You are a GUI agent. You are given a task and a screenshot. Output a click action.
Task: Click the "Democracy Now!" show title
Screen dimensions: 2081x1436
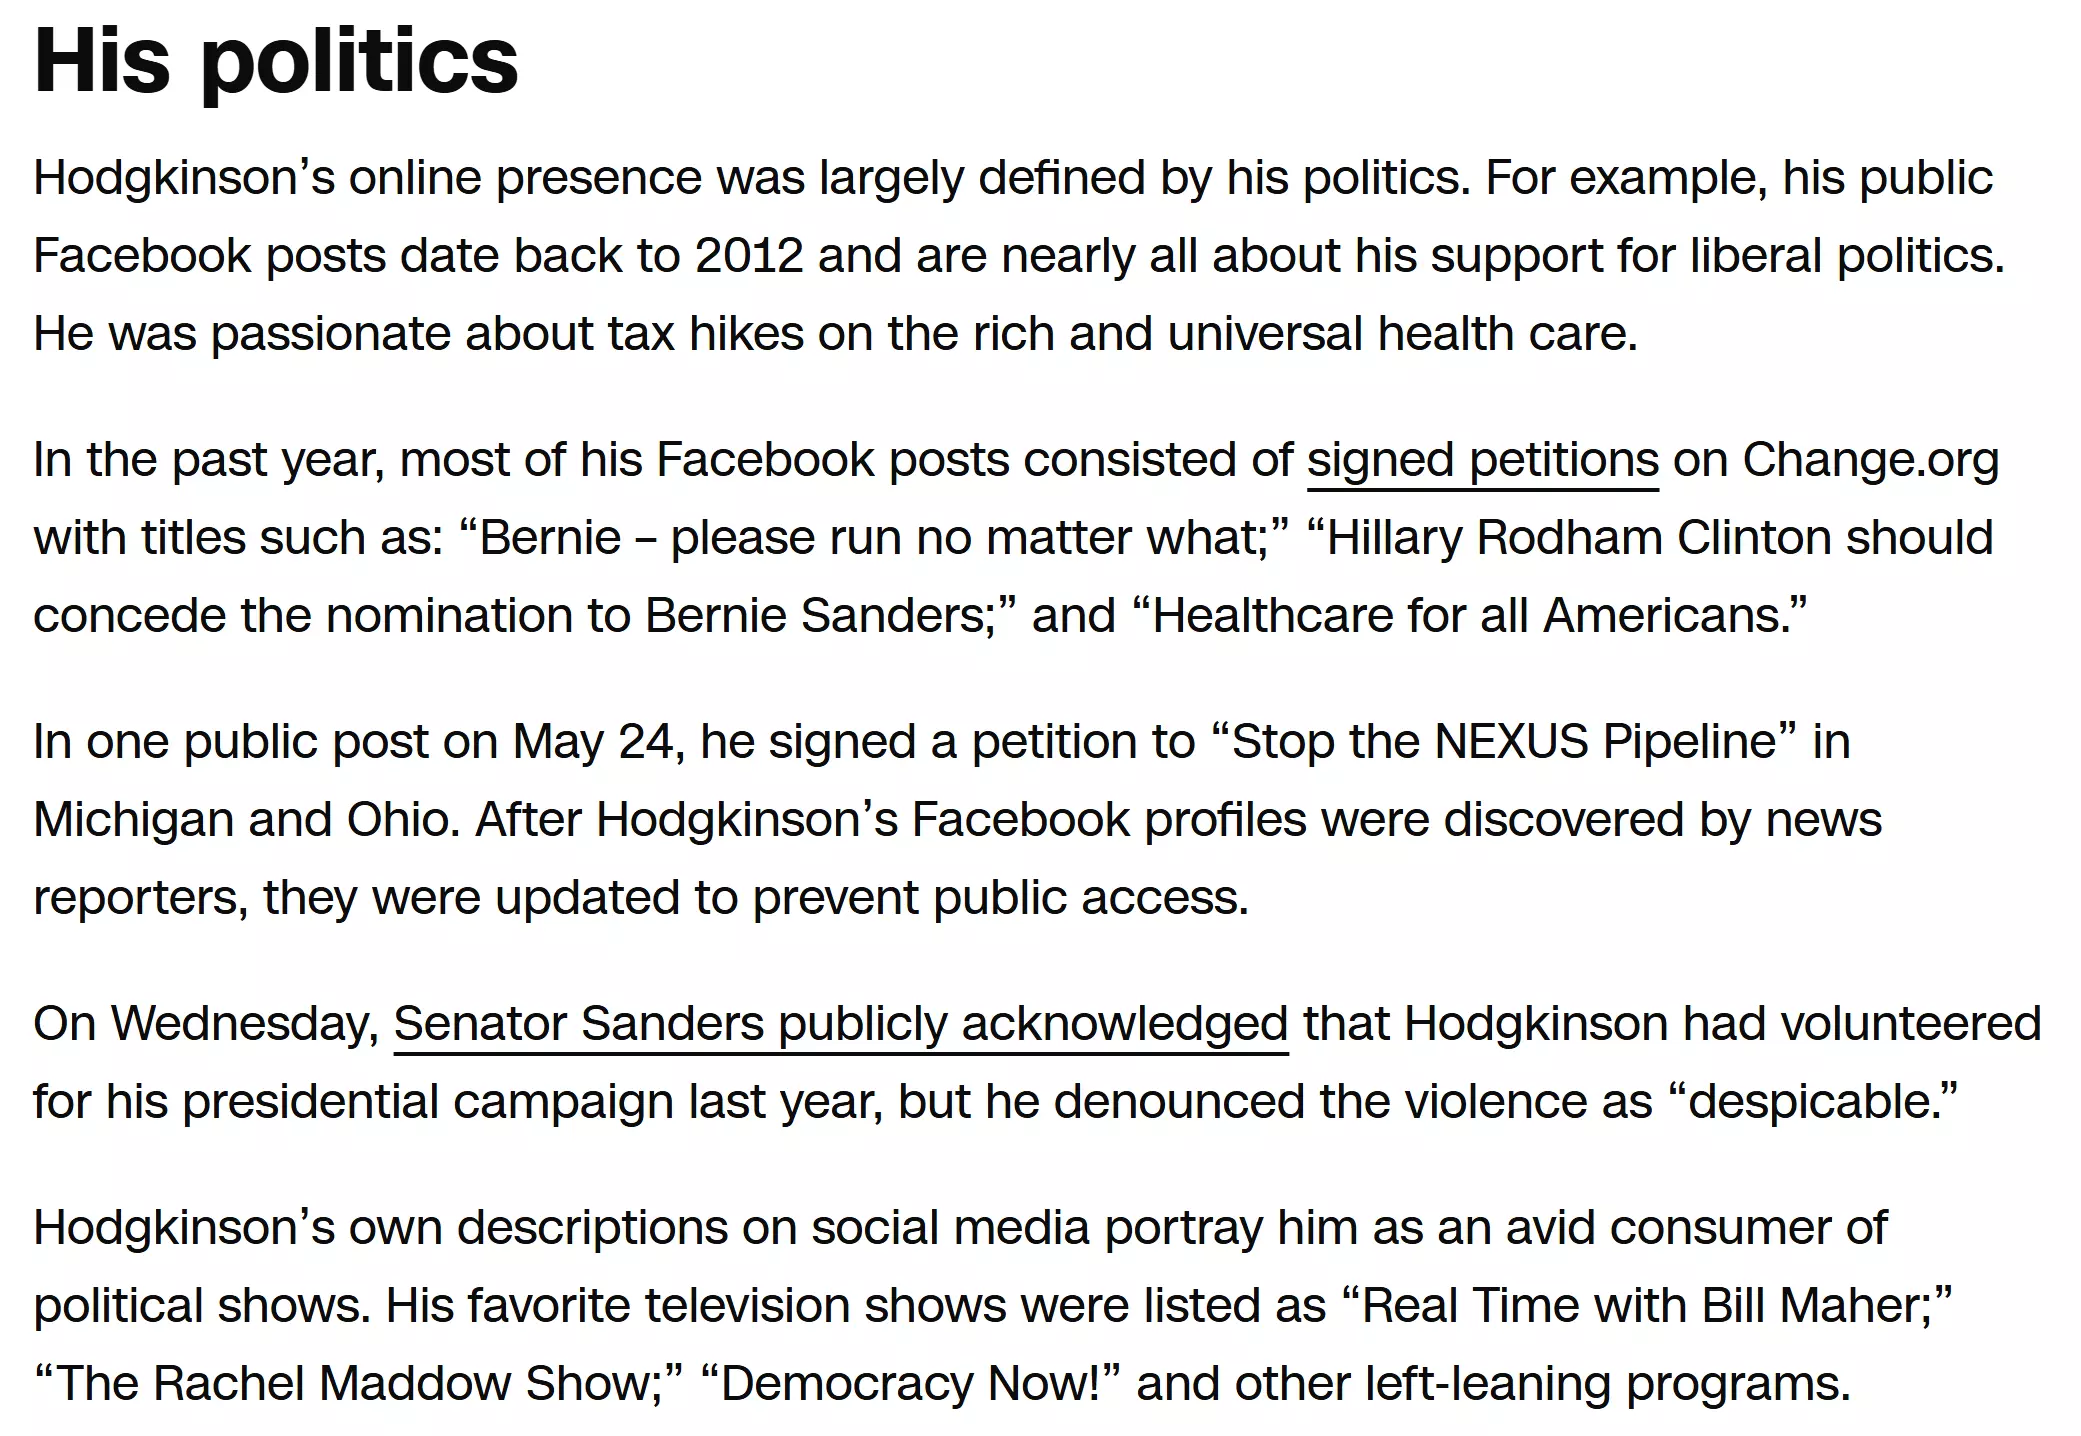click(x=910, y=1384)
